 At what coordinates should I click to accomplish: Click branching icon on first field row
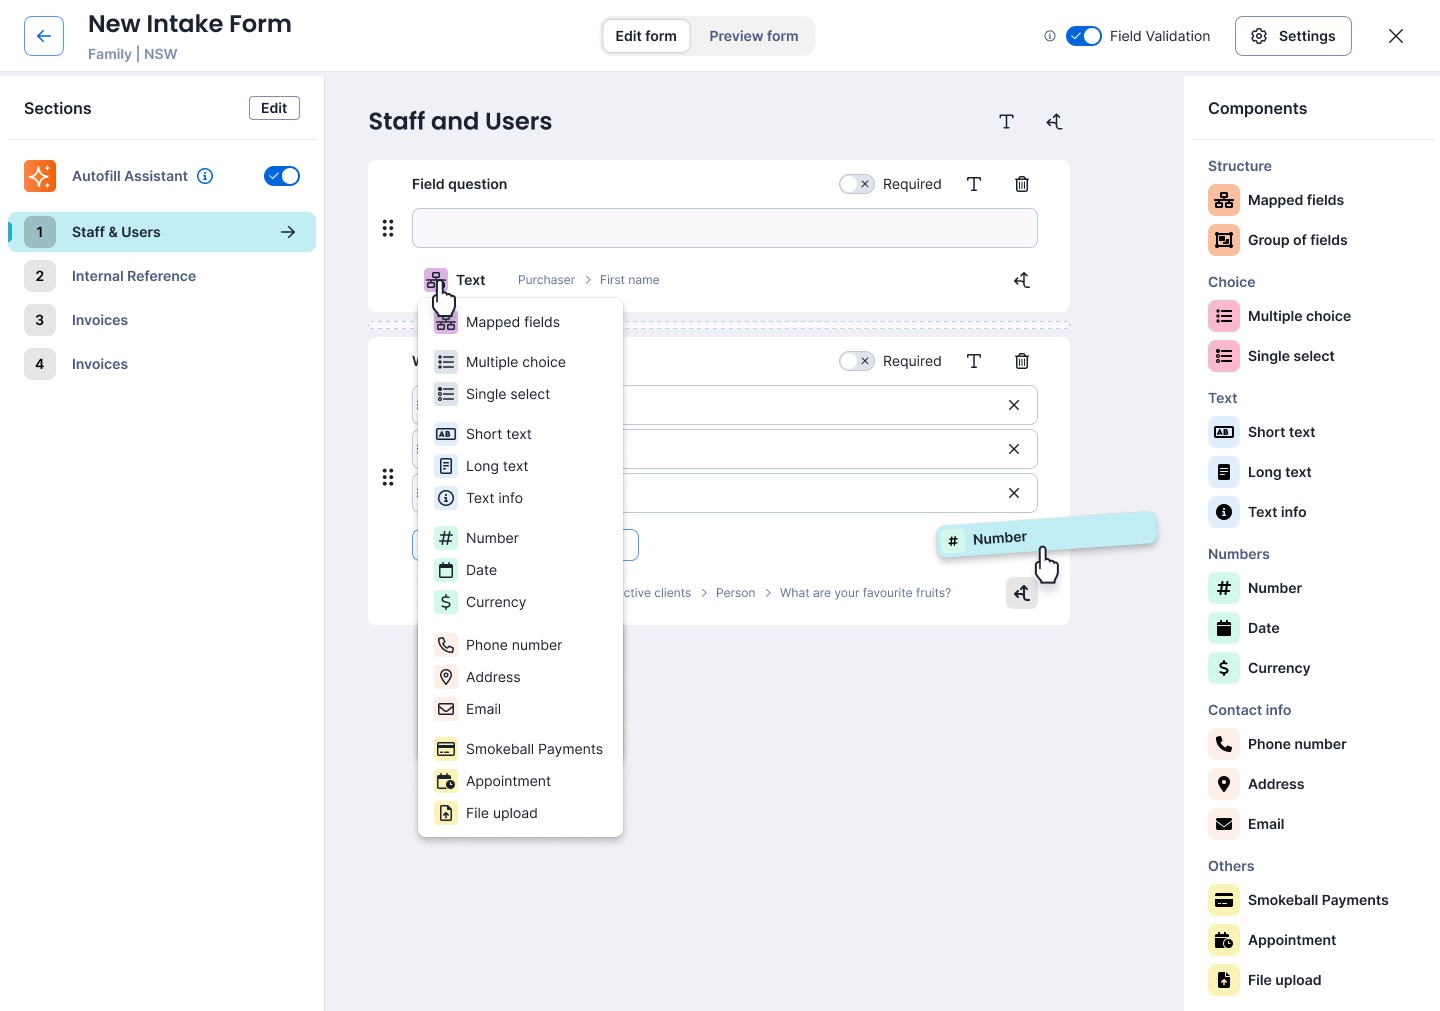click(x=1022, y=280)
